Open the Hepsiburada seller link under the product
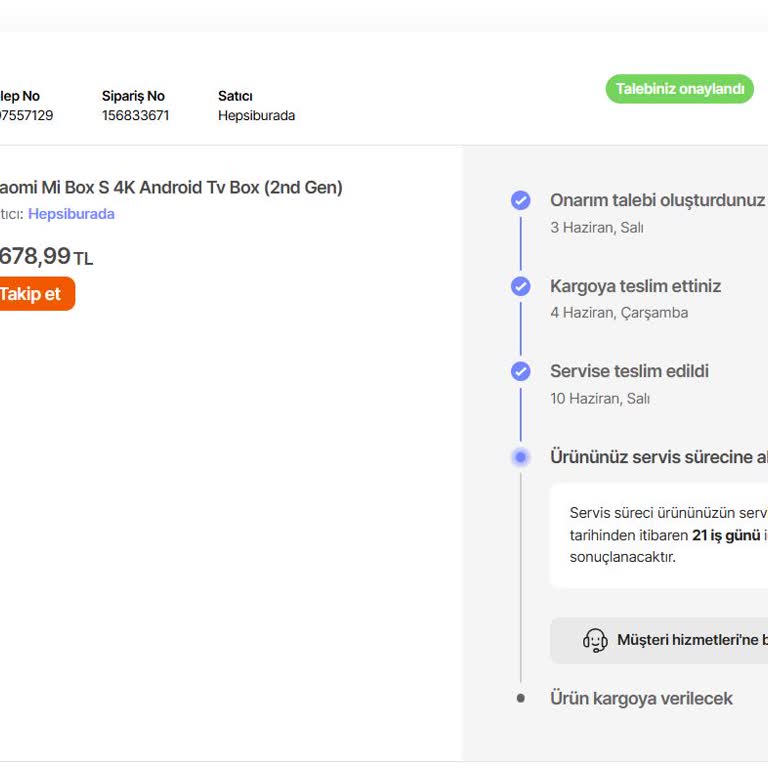 (71, 214)
